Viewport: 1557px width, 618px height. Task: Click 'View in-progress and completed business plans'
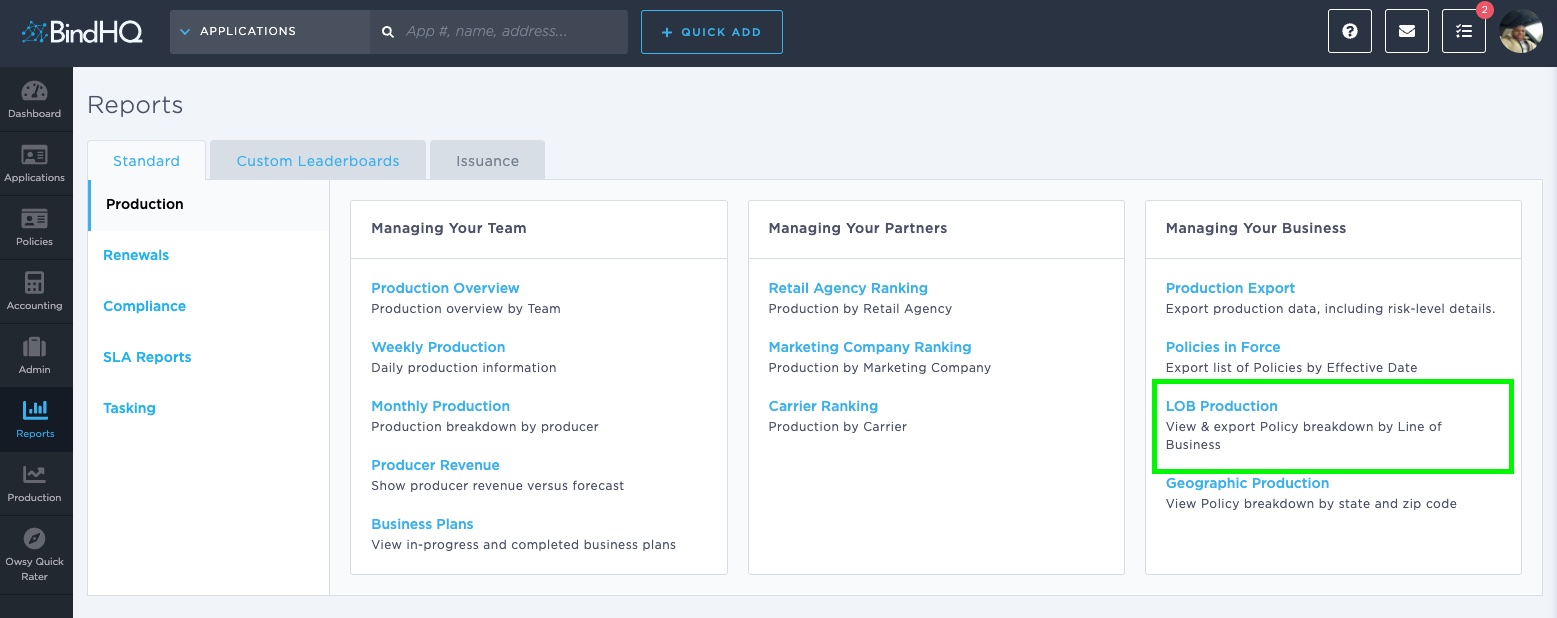pyautogui.click(x=524, y=545)
